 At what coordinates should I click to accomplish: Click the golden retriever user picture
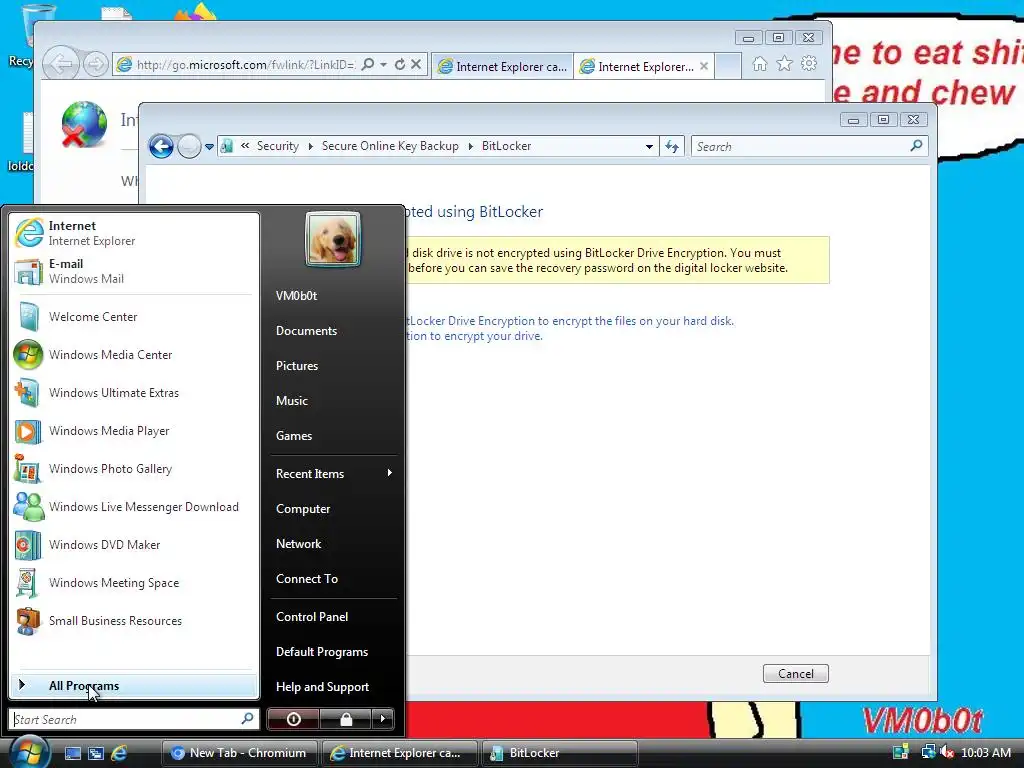pyautogui.click(x=333, y=239)
